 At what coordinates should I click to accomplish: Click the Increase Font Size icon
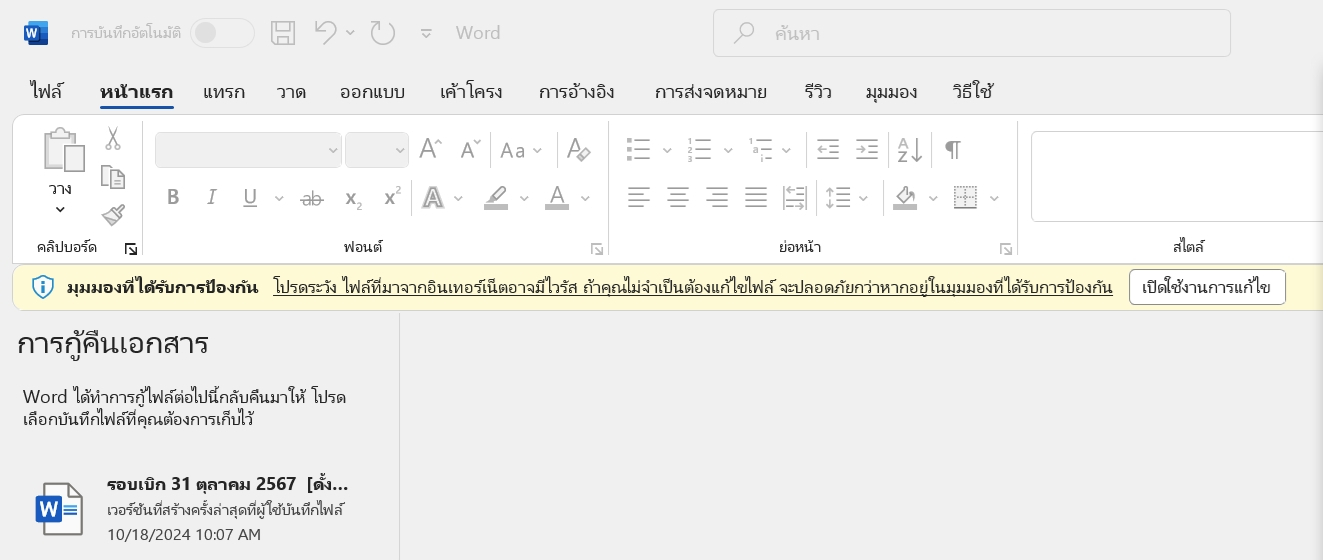click(x=430, y=150)
